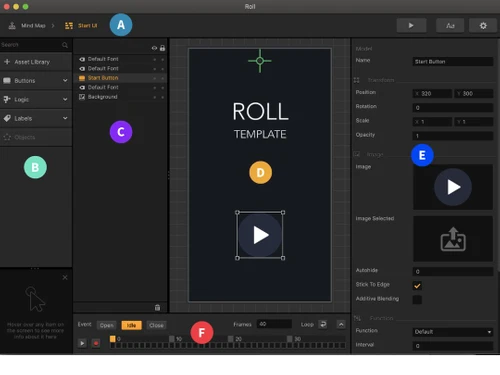This screenshot has width=500, height=375.
Task: Click the green crosshair anchor on canvas
Action: (260, 61)
